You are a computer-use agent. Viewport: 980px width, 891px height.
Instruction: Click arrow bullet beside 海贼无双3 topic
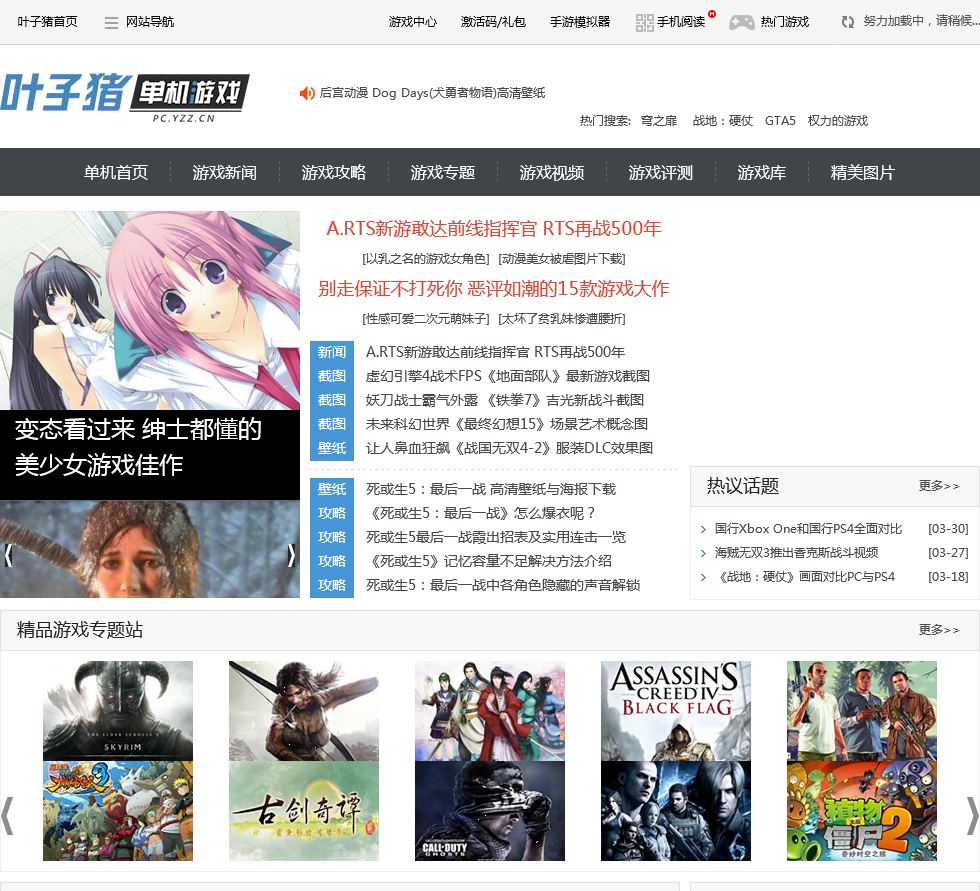[703, 553]
